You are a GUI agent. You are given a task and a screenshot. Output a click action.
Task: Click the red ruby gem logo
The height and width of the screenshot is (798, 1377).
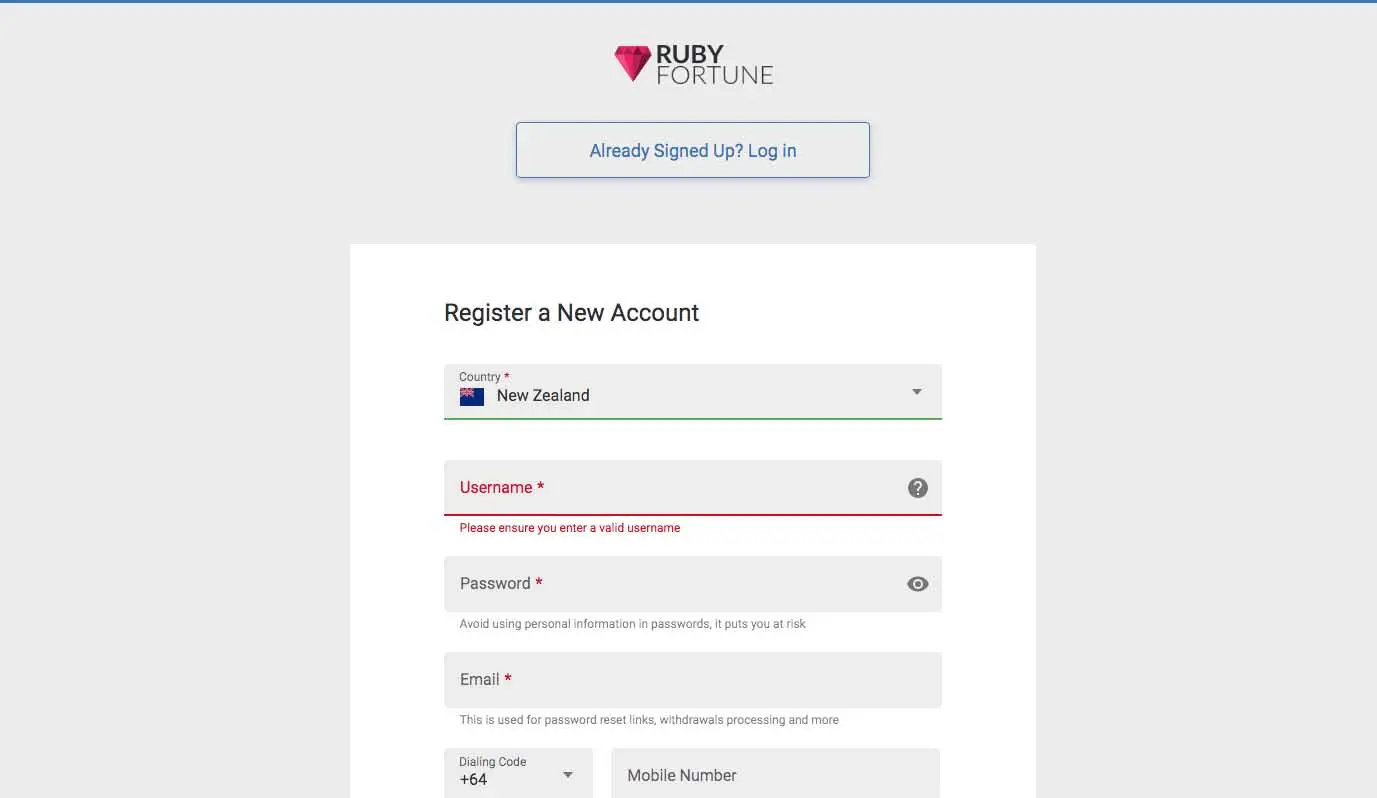click(x=632, y=63)
